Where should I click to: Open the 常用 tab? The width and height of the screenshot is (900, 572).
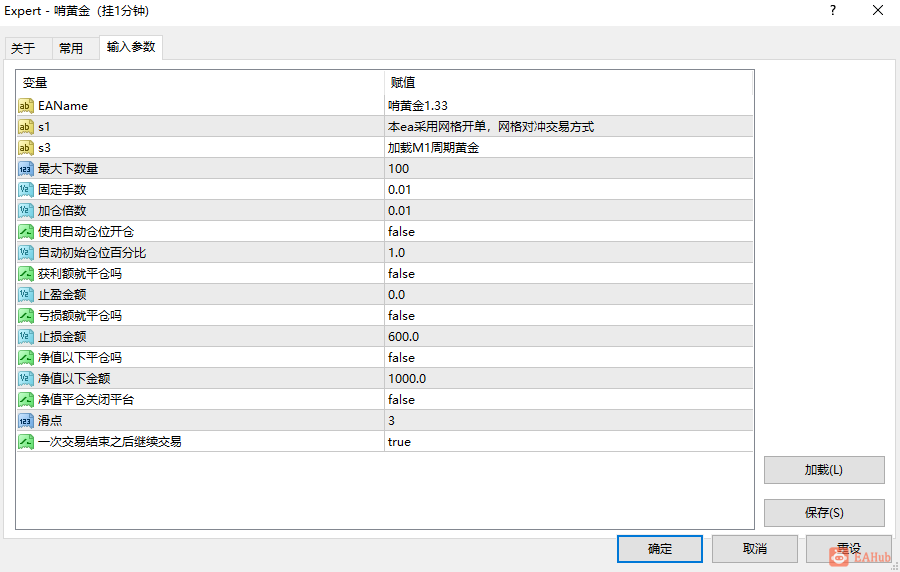coord(71,48)
